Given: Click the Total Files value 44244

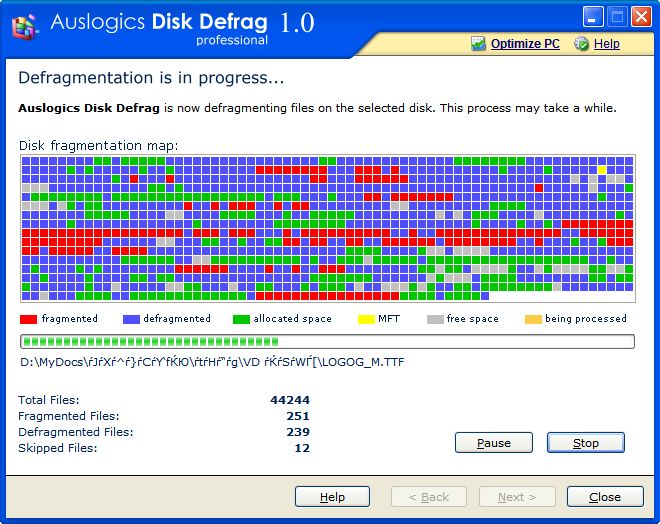Looking at the screenshot, I should [x=290, y=400].
